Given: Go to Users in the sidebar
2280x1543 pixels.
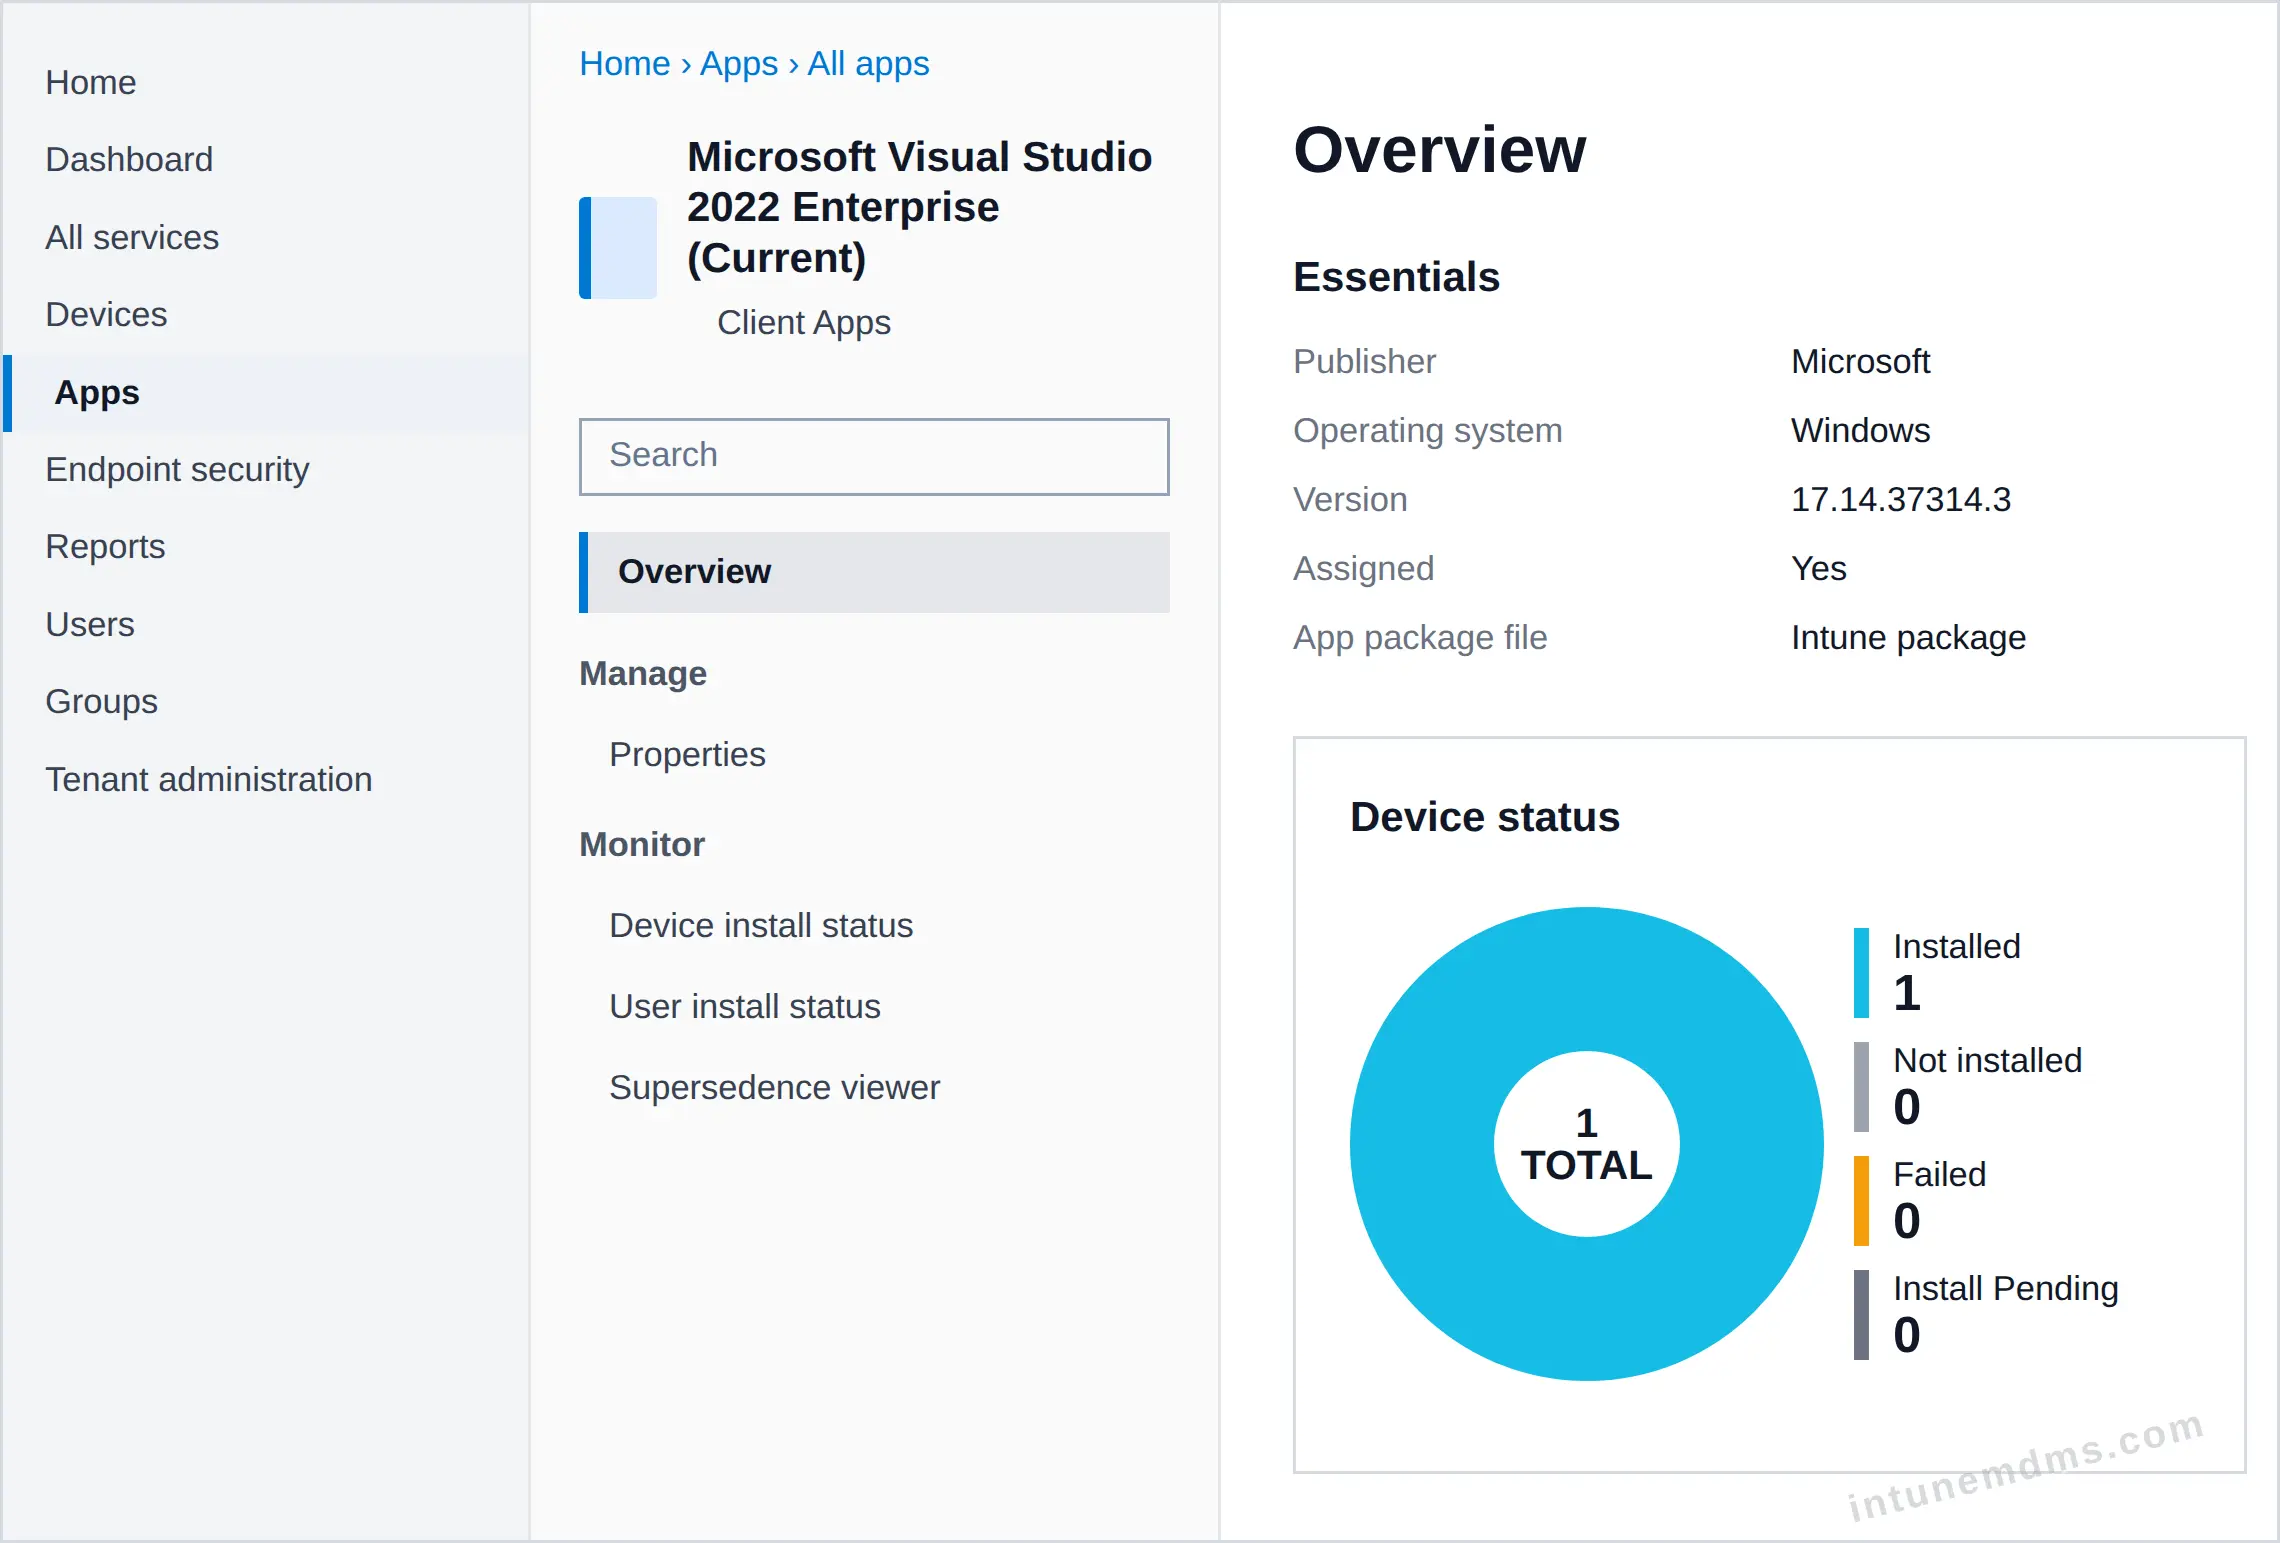Looking at the screenshot, I should pos(90,624).
